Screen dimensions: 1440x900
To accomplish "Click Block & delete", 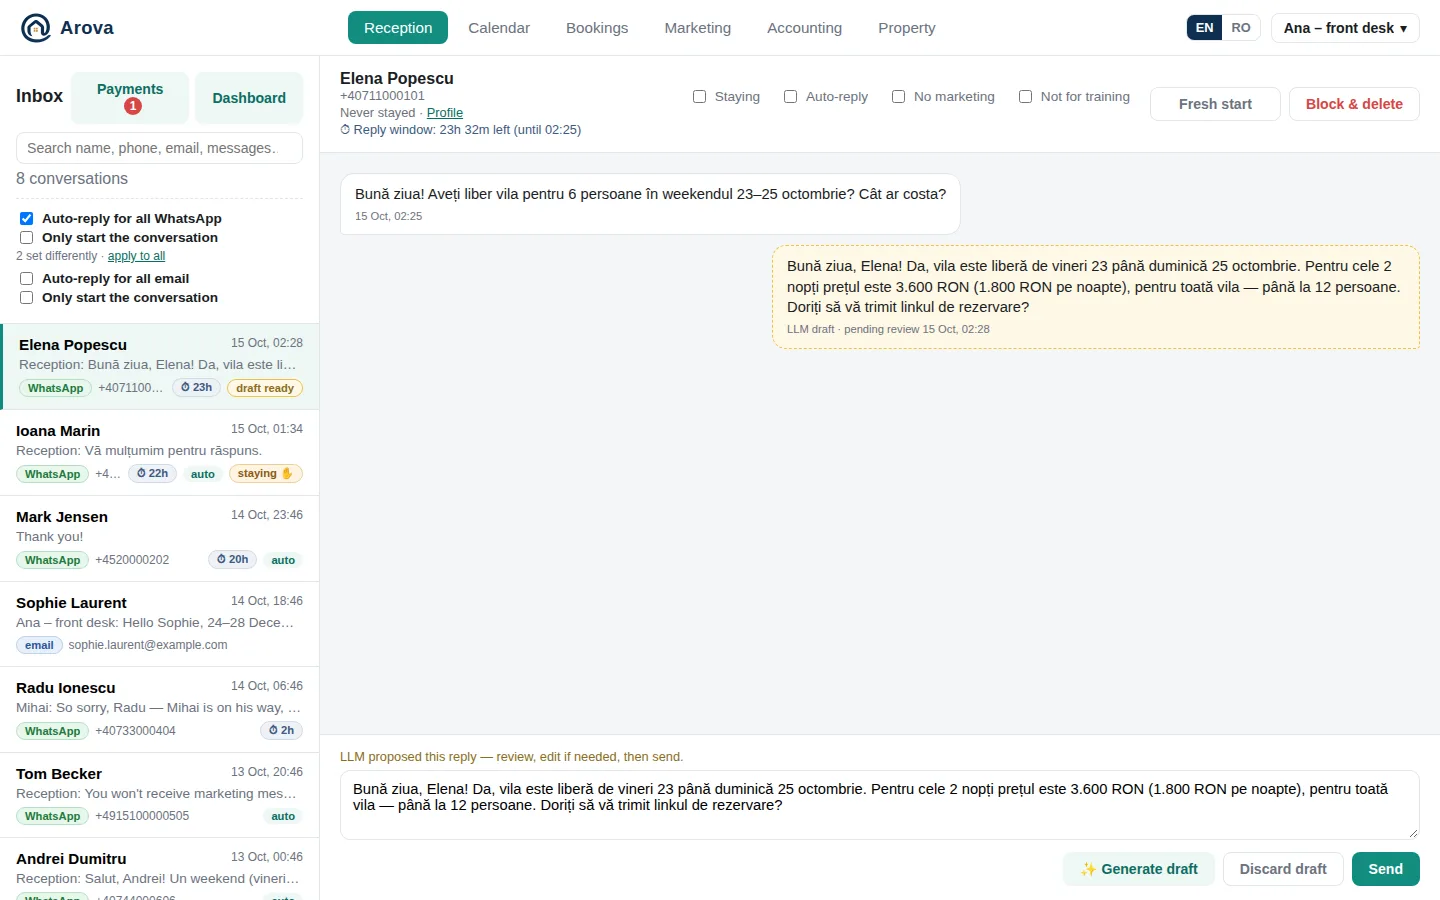I will click(1354, 104).
